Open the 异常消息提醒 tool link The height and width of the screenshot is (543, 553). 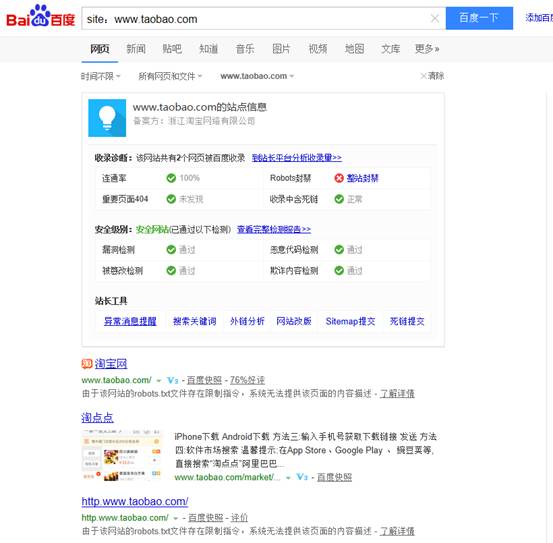coord(130,321)
